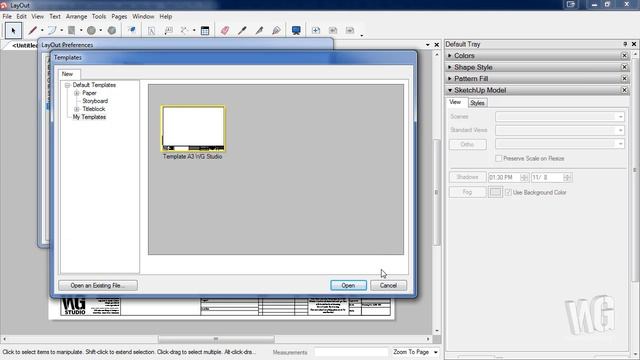Open Circle tool options arrow
The image size is (640, 360).
point(101,31)
